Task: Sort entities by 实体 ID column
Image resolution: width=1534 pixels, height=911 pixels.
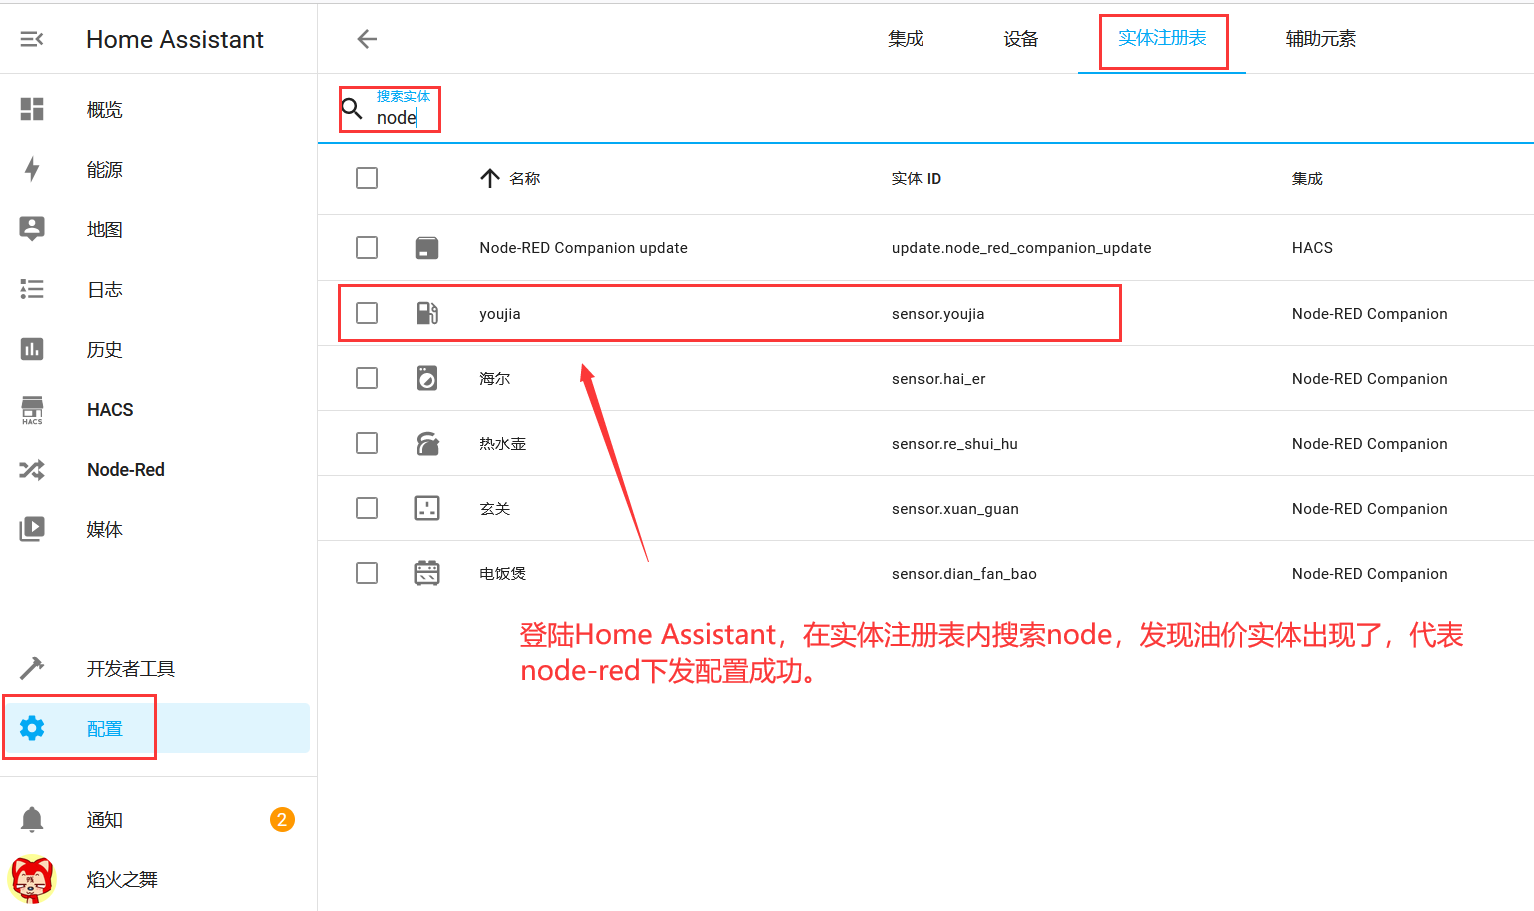Action: click(916, 179)
